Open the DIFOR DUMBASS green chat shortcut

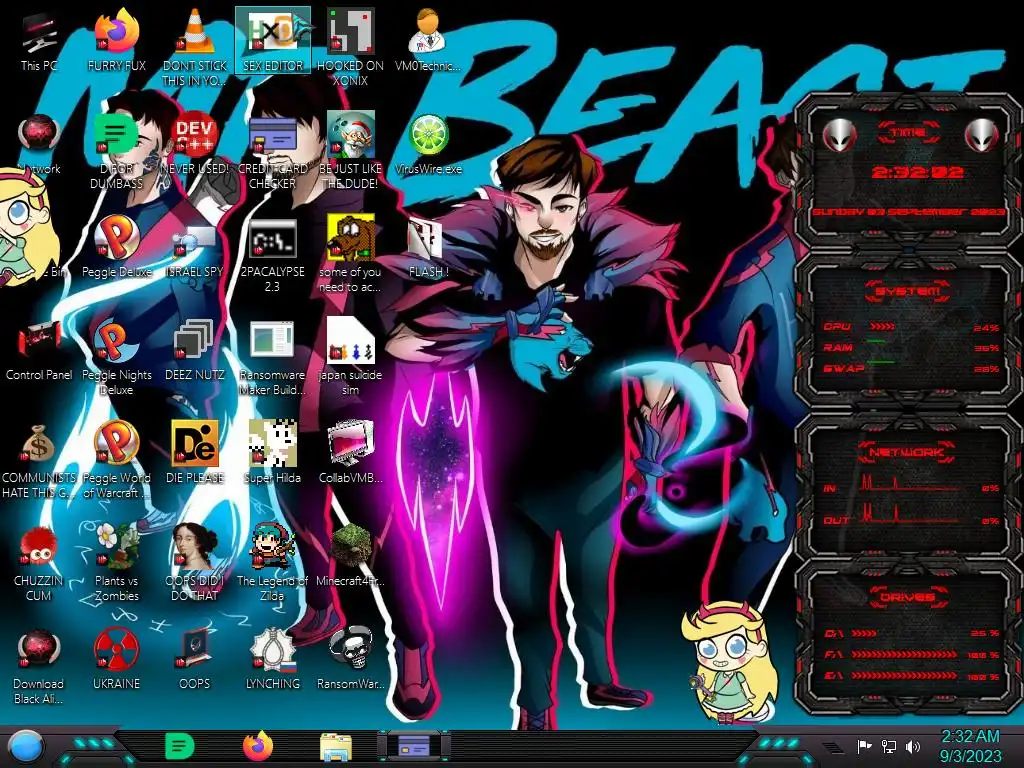[116, 150]
